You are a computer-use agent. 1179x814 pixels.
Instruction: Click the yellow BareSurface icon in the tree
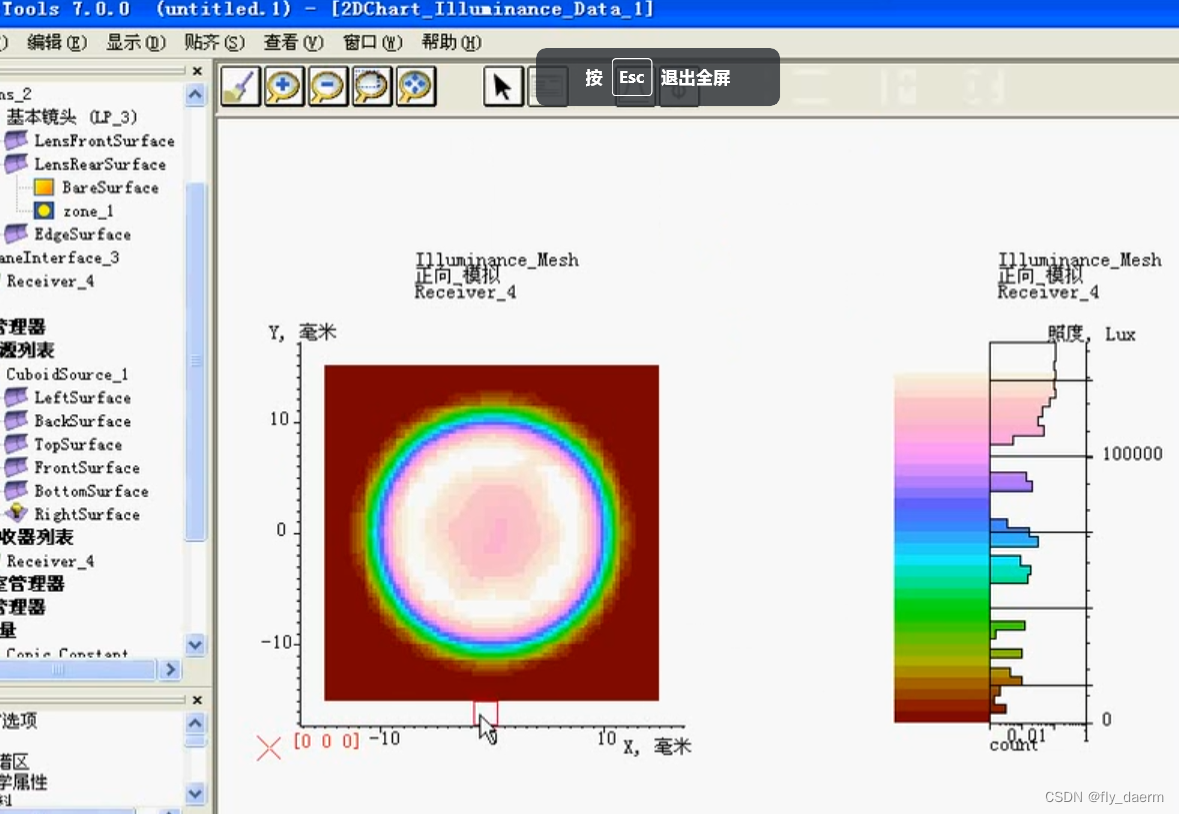pos(42,187)
